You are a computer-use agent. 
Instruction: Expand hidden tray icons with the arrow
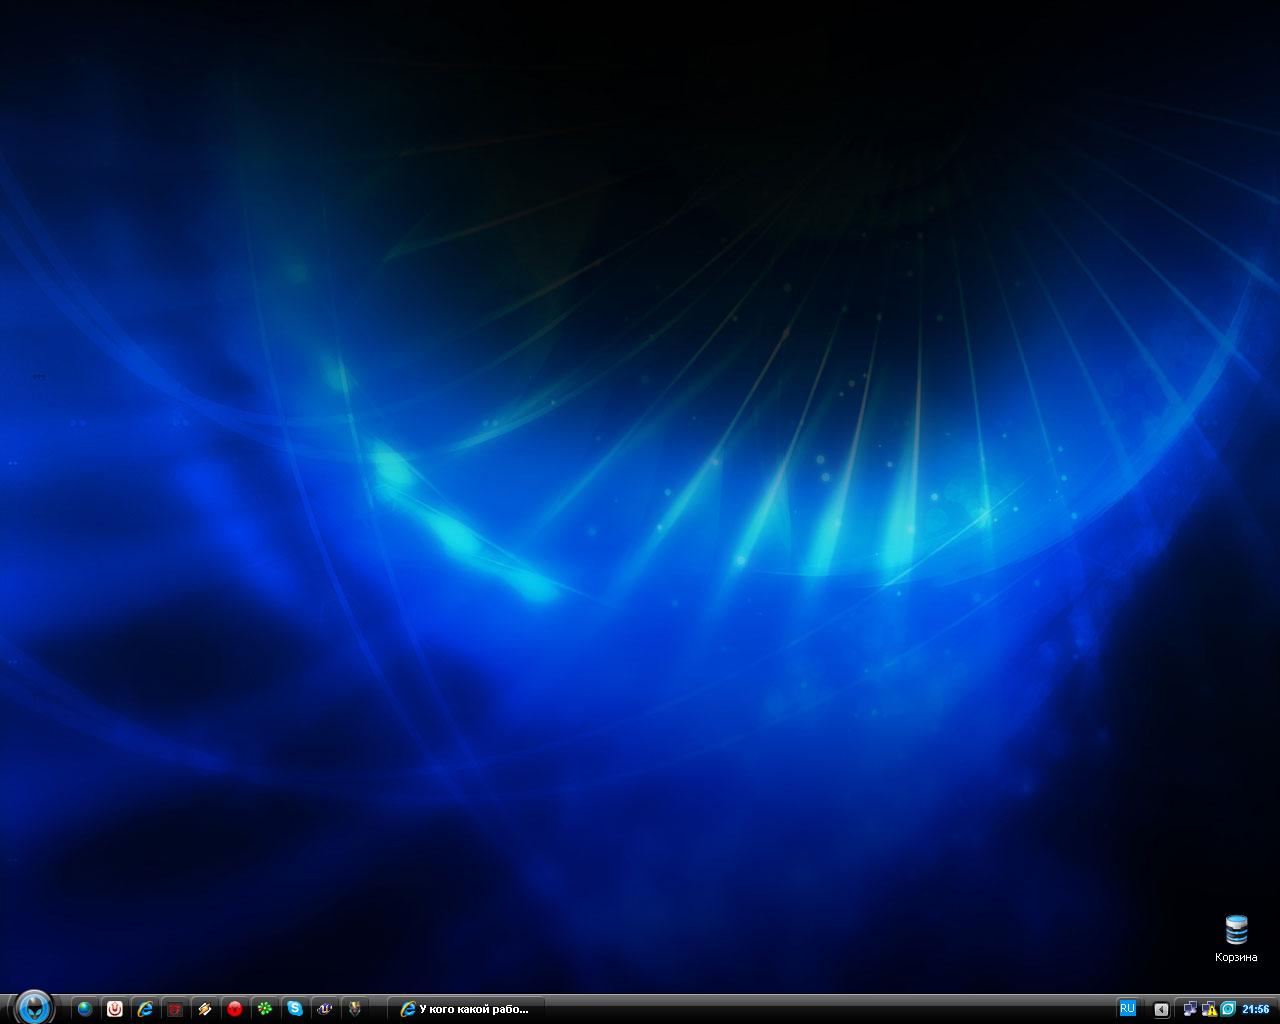1161,1009
